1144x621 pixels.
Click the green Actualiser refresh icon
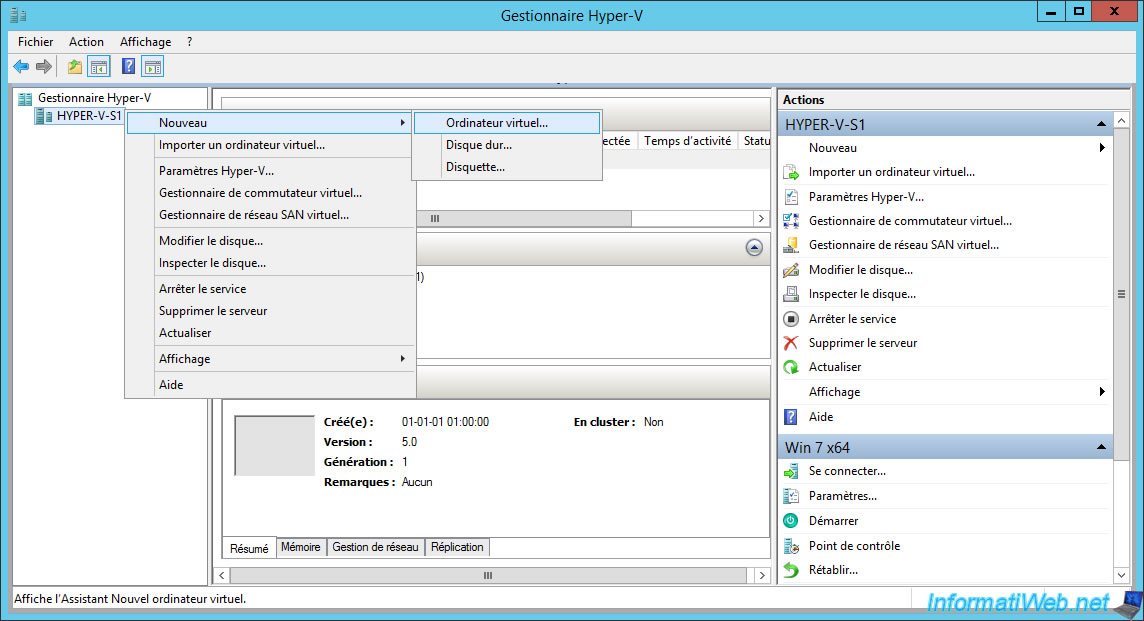tap(791, 367)
